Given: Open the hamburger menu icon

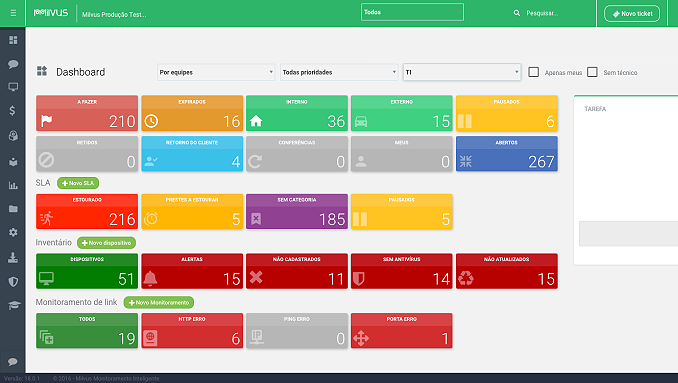Looking at the screenshot, I should click(13, 13).
